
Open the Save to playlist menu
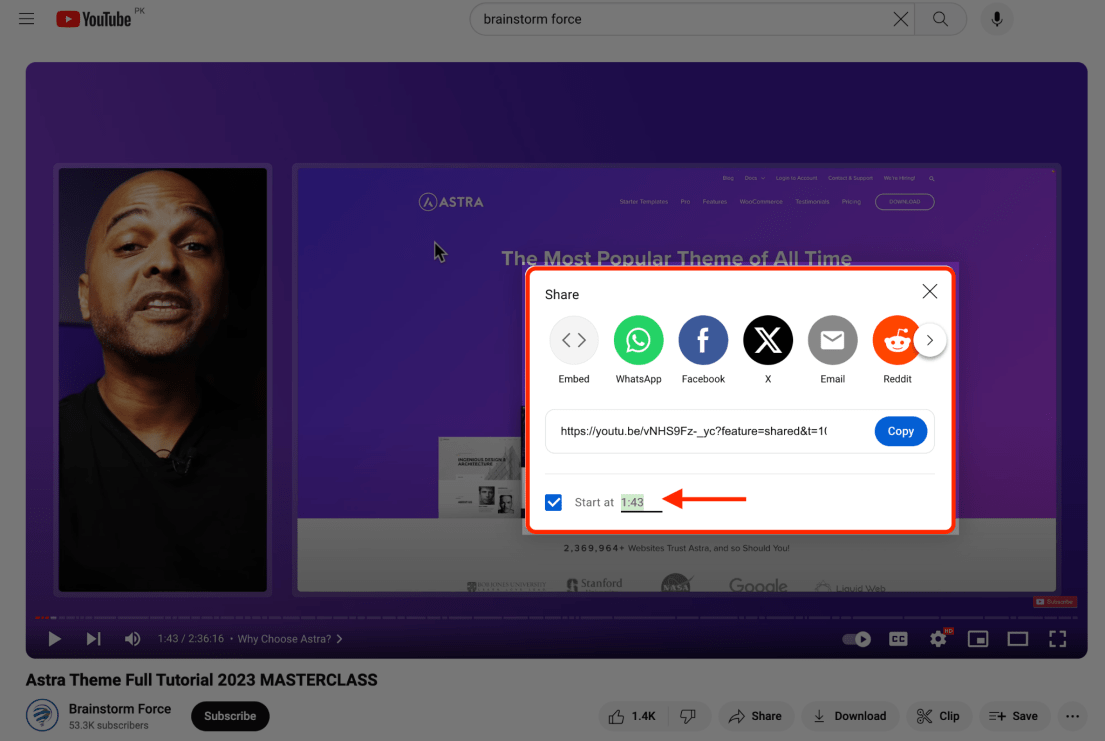point(1013,716)
